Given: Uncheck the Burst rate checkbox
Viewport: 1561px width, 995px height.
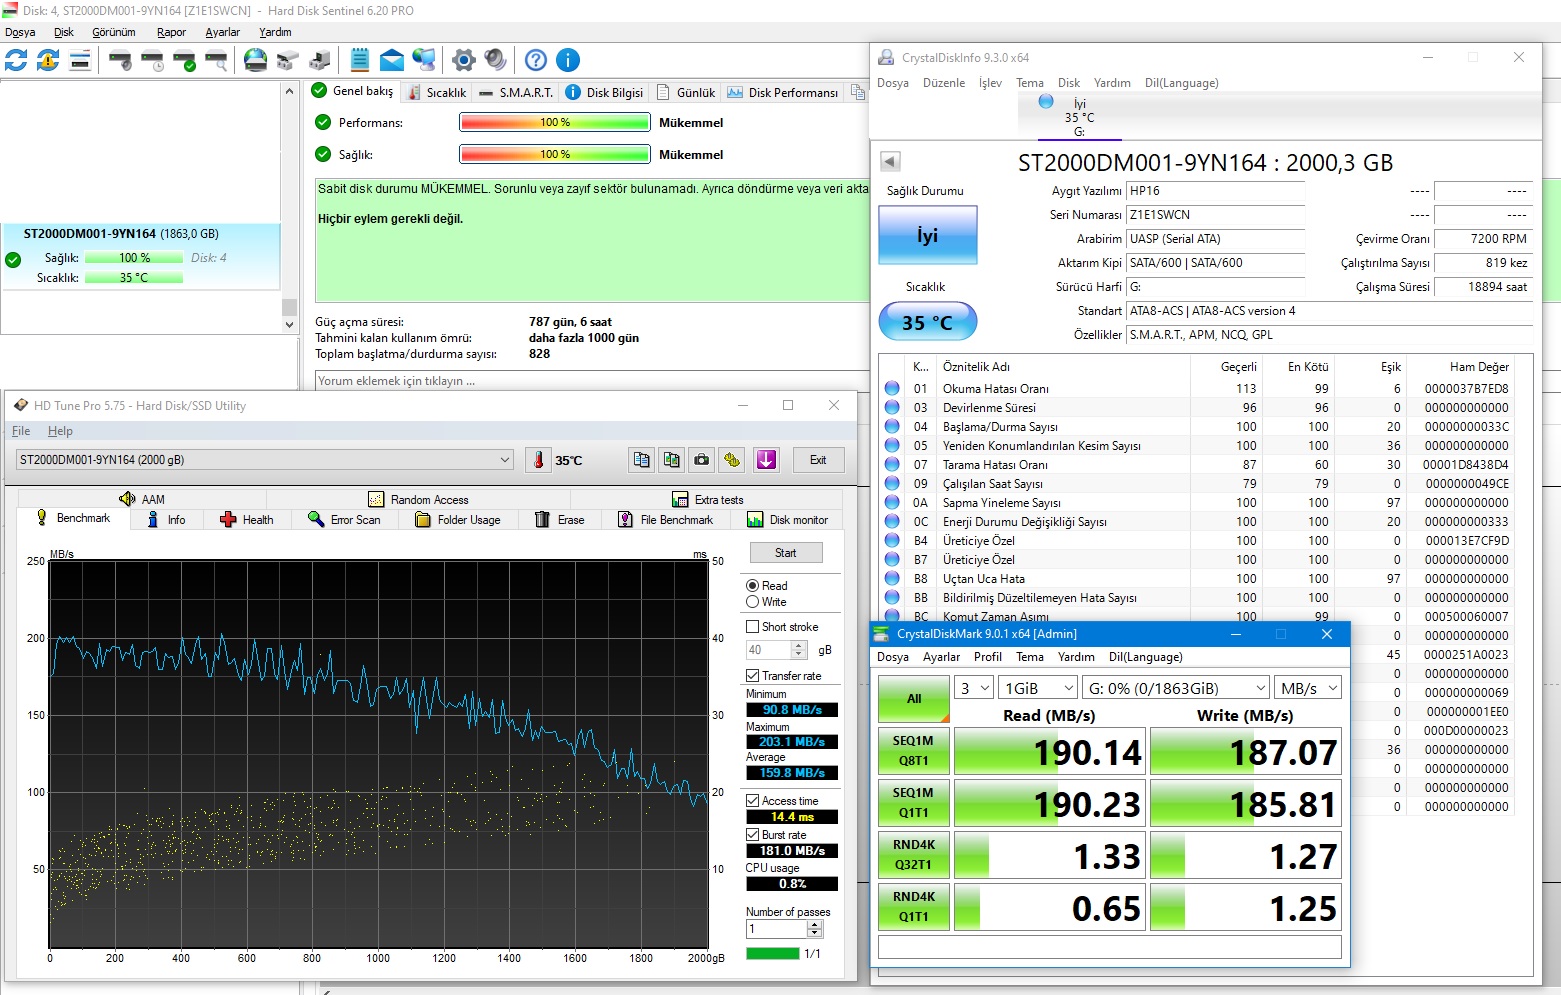Looking at the screenshot, I should tap(753, 835).
